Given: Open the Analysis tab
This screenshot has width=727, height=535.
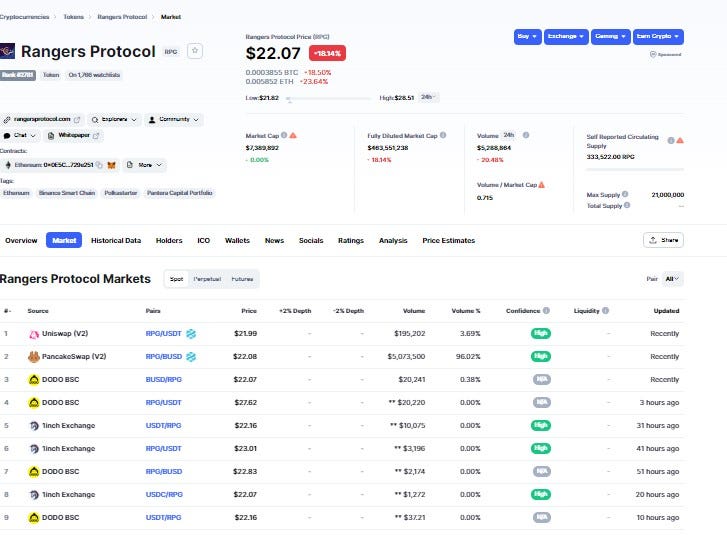Looking at the screenshot, I should (x=393, y=241).
